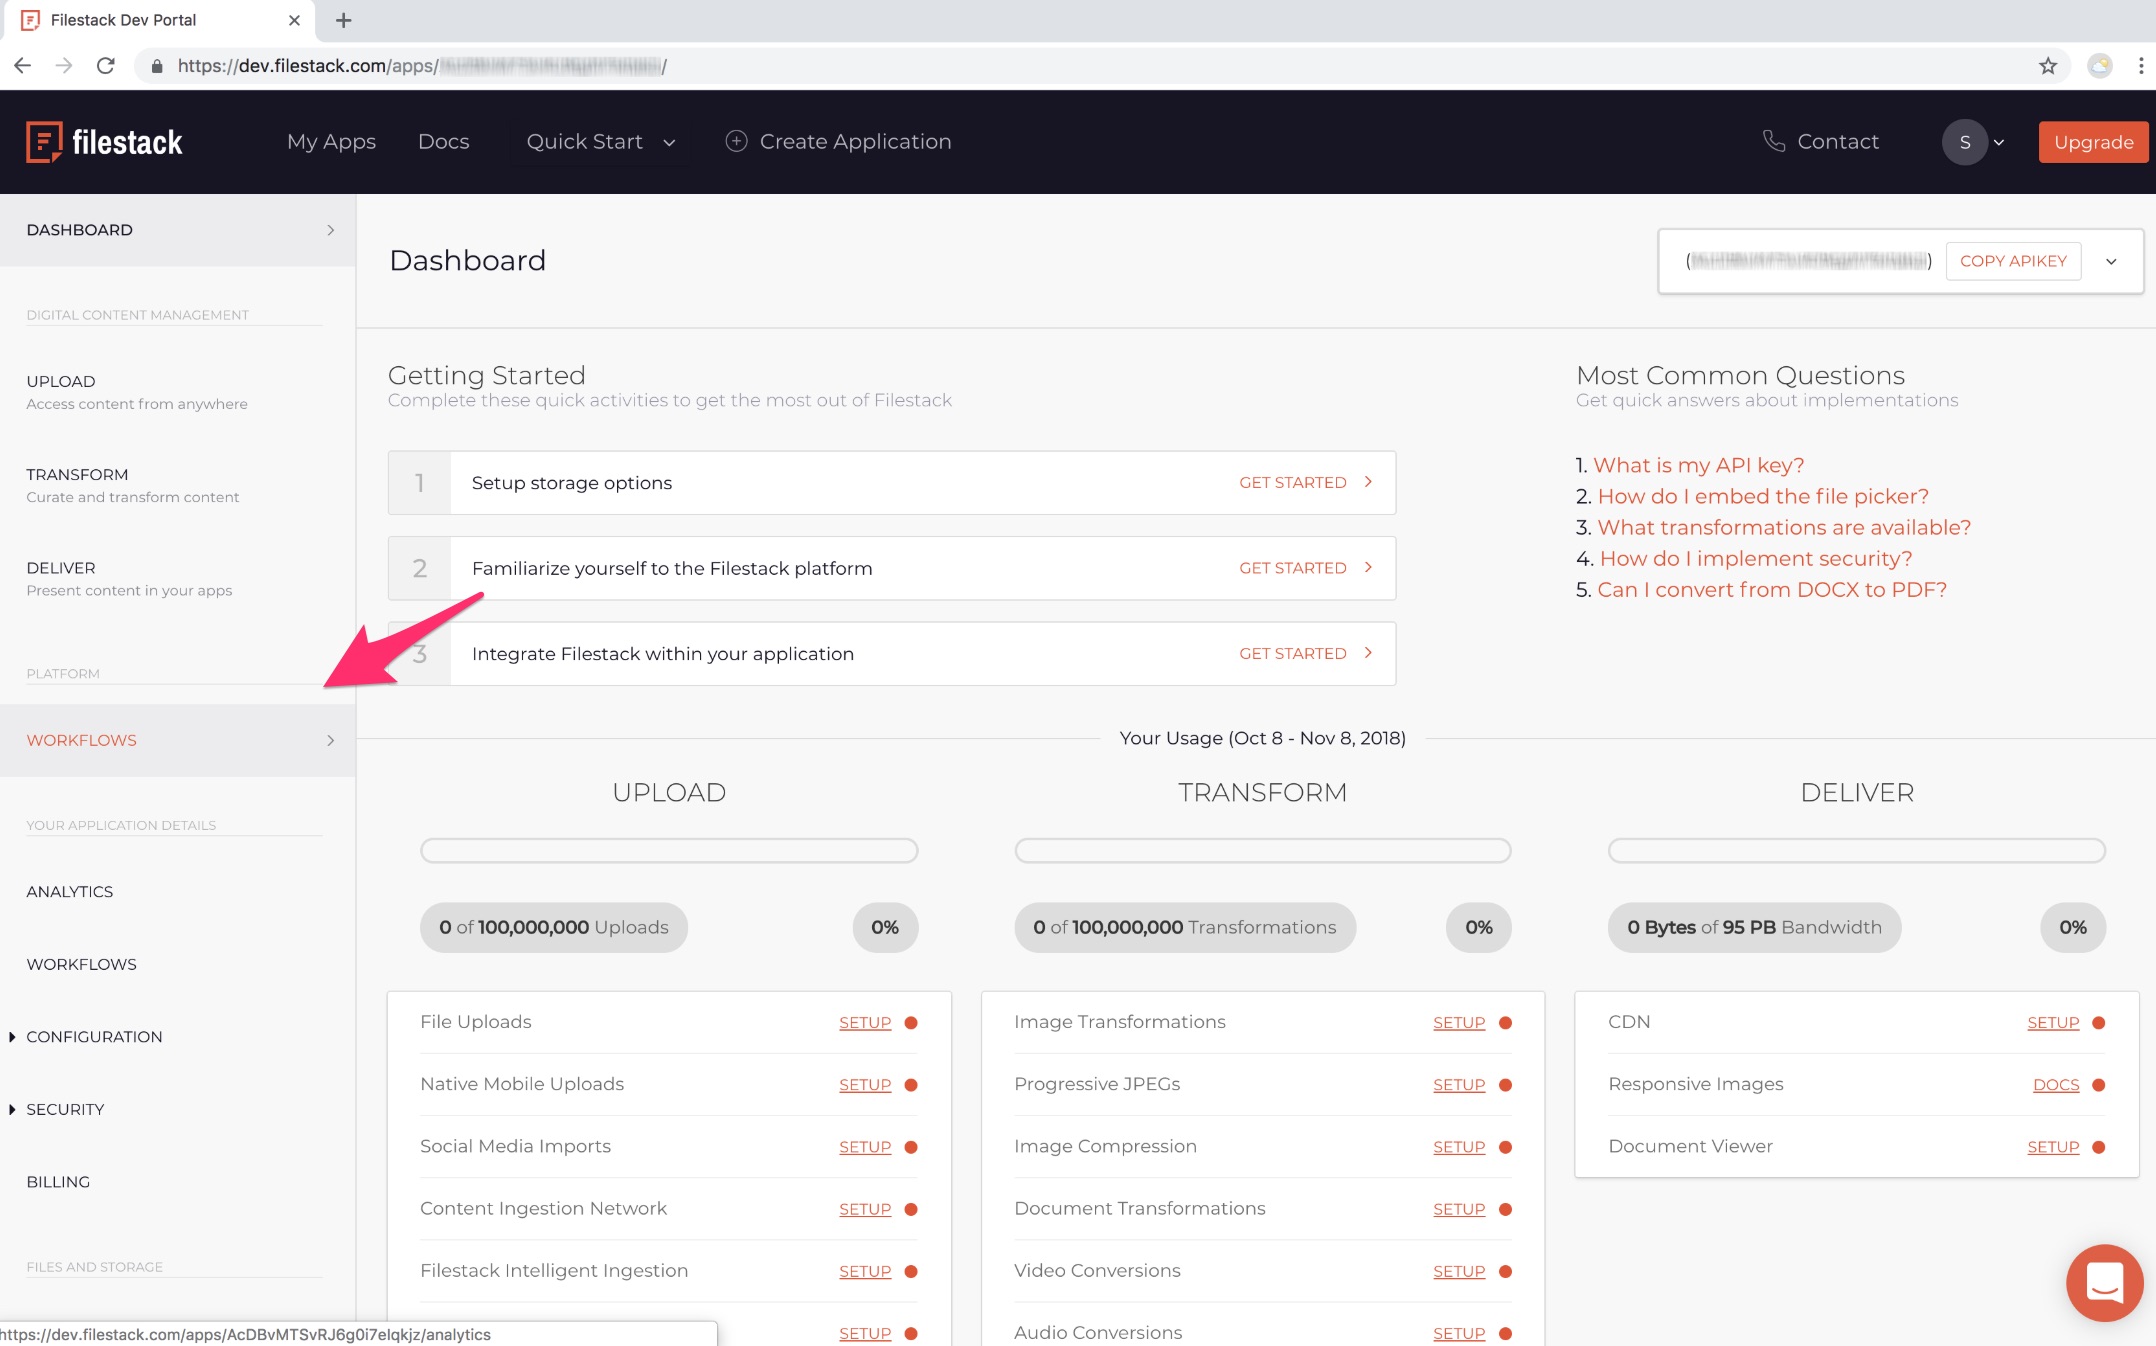The width and height of the screenshot is (2156, 1346).
Task: Click the '0 of 100,000,000 Uploads' badge
Action: [554, 928]
